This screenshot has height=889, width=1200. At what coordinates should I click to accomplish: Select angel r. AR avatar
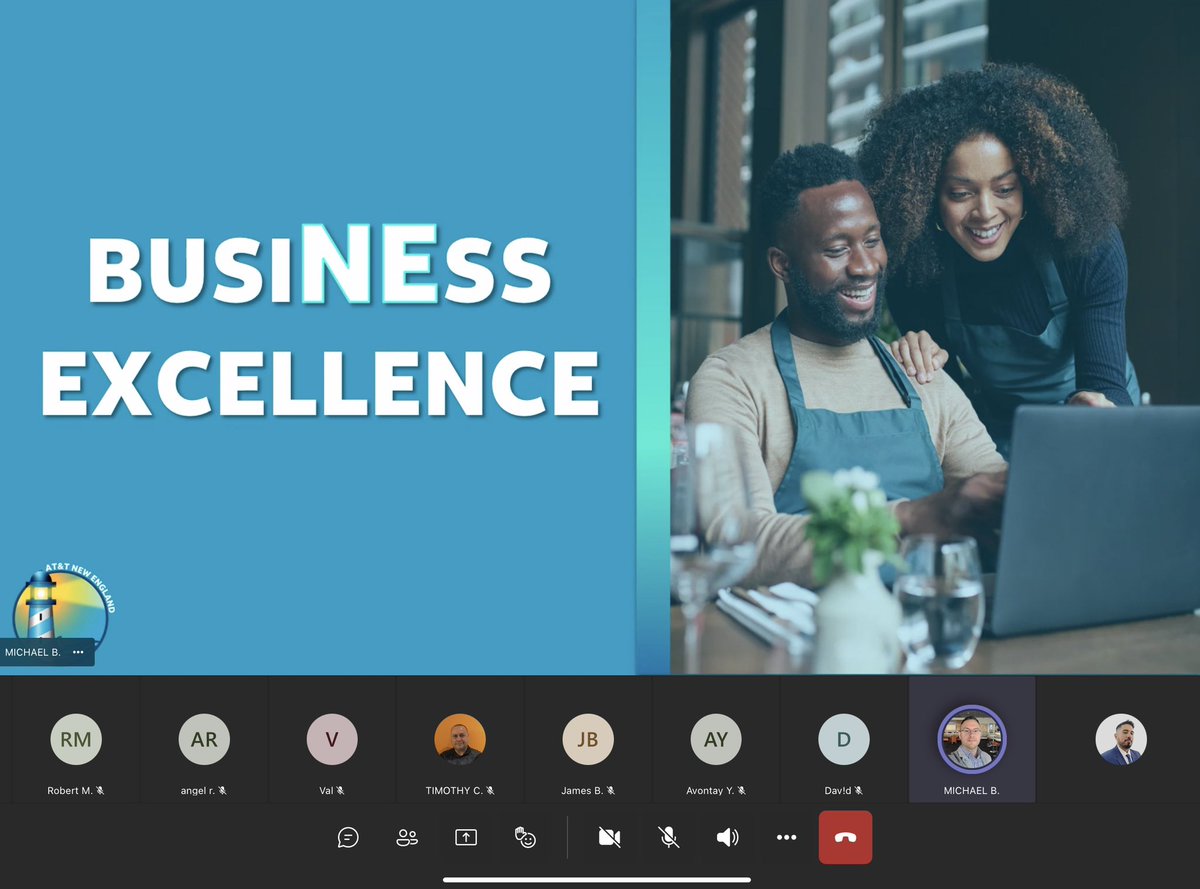pos(204,740)
